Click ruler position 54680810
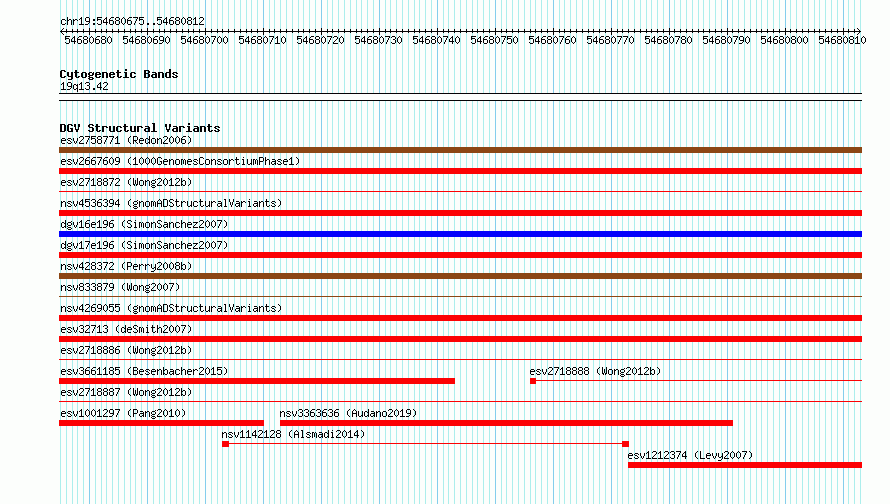The width and height of the screenshot is (890, 504). click(x=842, y=40)
